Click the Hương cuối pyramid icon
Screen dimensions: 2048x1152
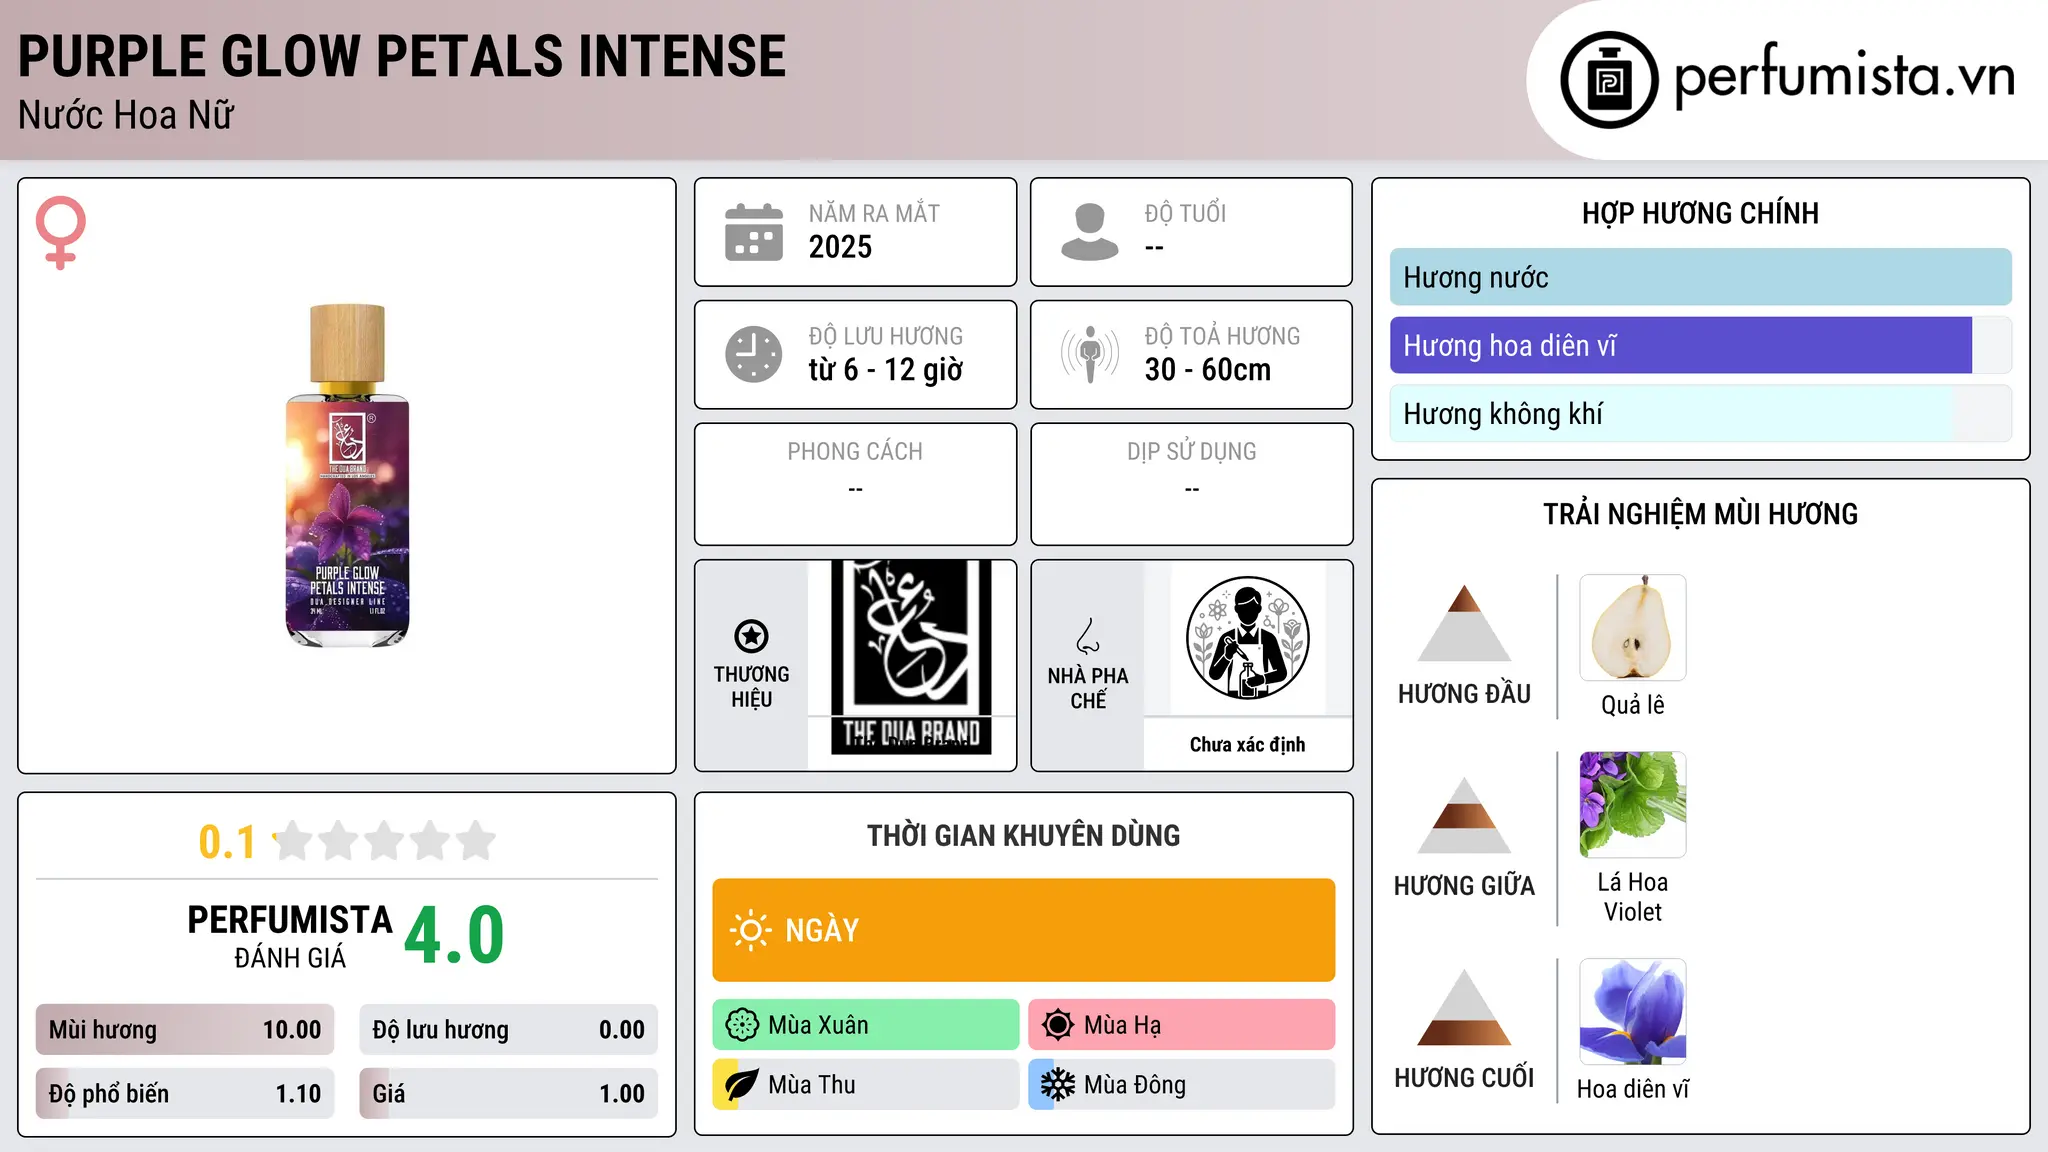click(1464, 1007)
